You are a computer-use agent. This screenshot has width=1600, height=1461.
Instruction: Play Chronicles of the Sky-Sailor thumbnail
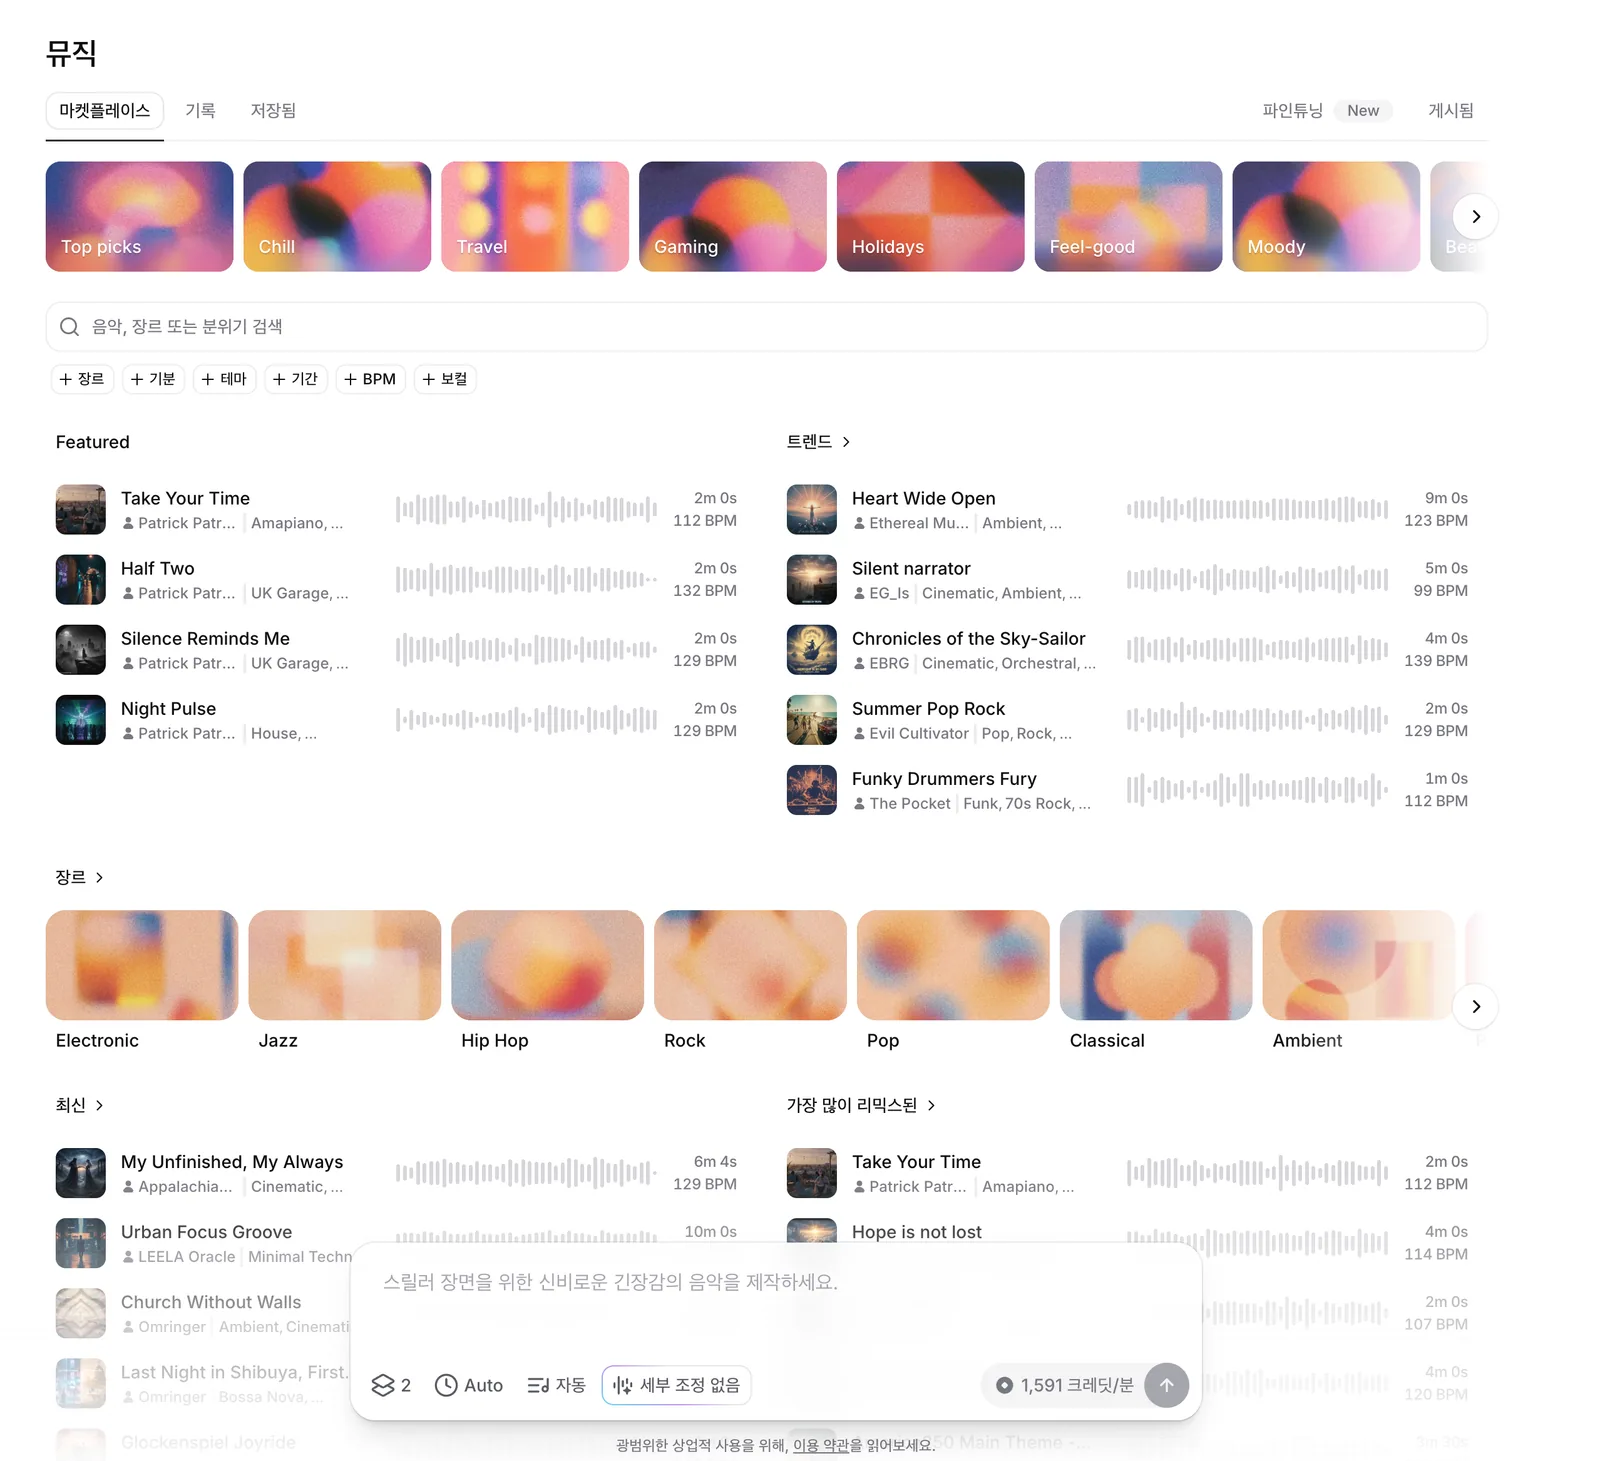[x=812, y=650]
